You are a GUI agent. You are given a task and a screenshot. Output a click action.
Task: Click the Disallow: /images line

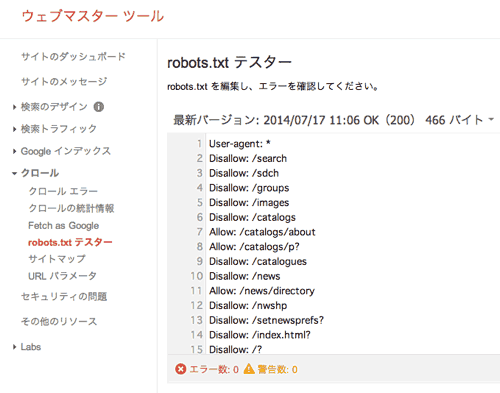tap(249, 203)
